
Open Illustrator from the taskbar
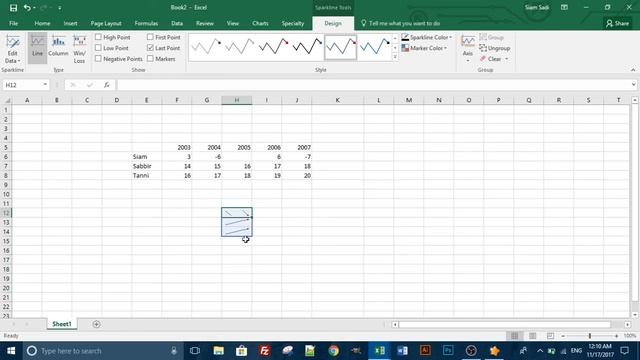425,351
